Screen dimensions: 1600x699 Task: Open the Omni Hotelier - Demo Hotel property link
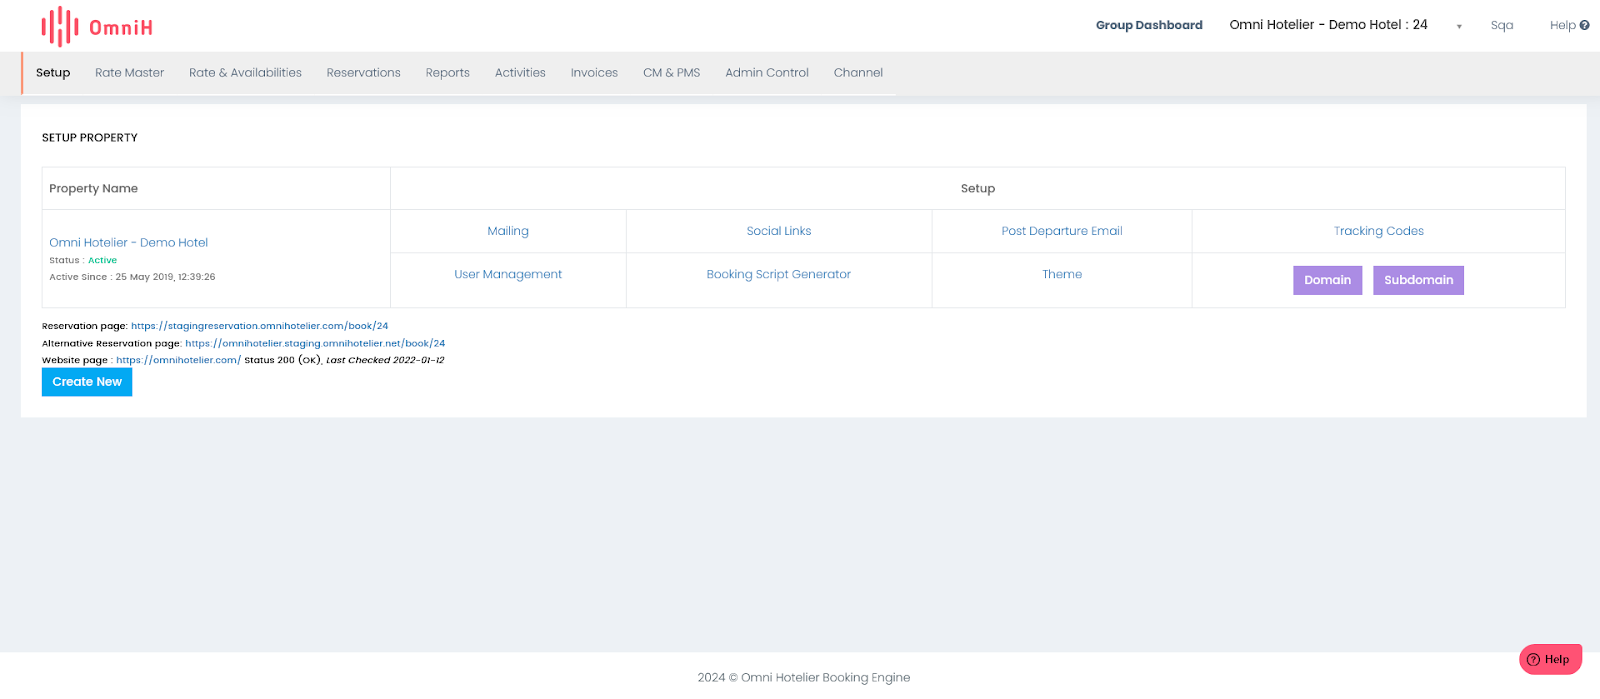(x=129, y=242)
